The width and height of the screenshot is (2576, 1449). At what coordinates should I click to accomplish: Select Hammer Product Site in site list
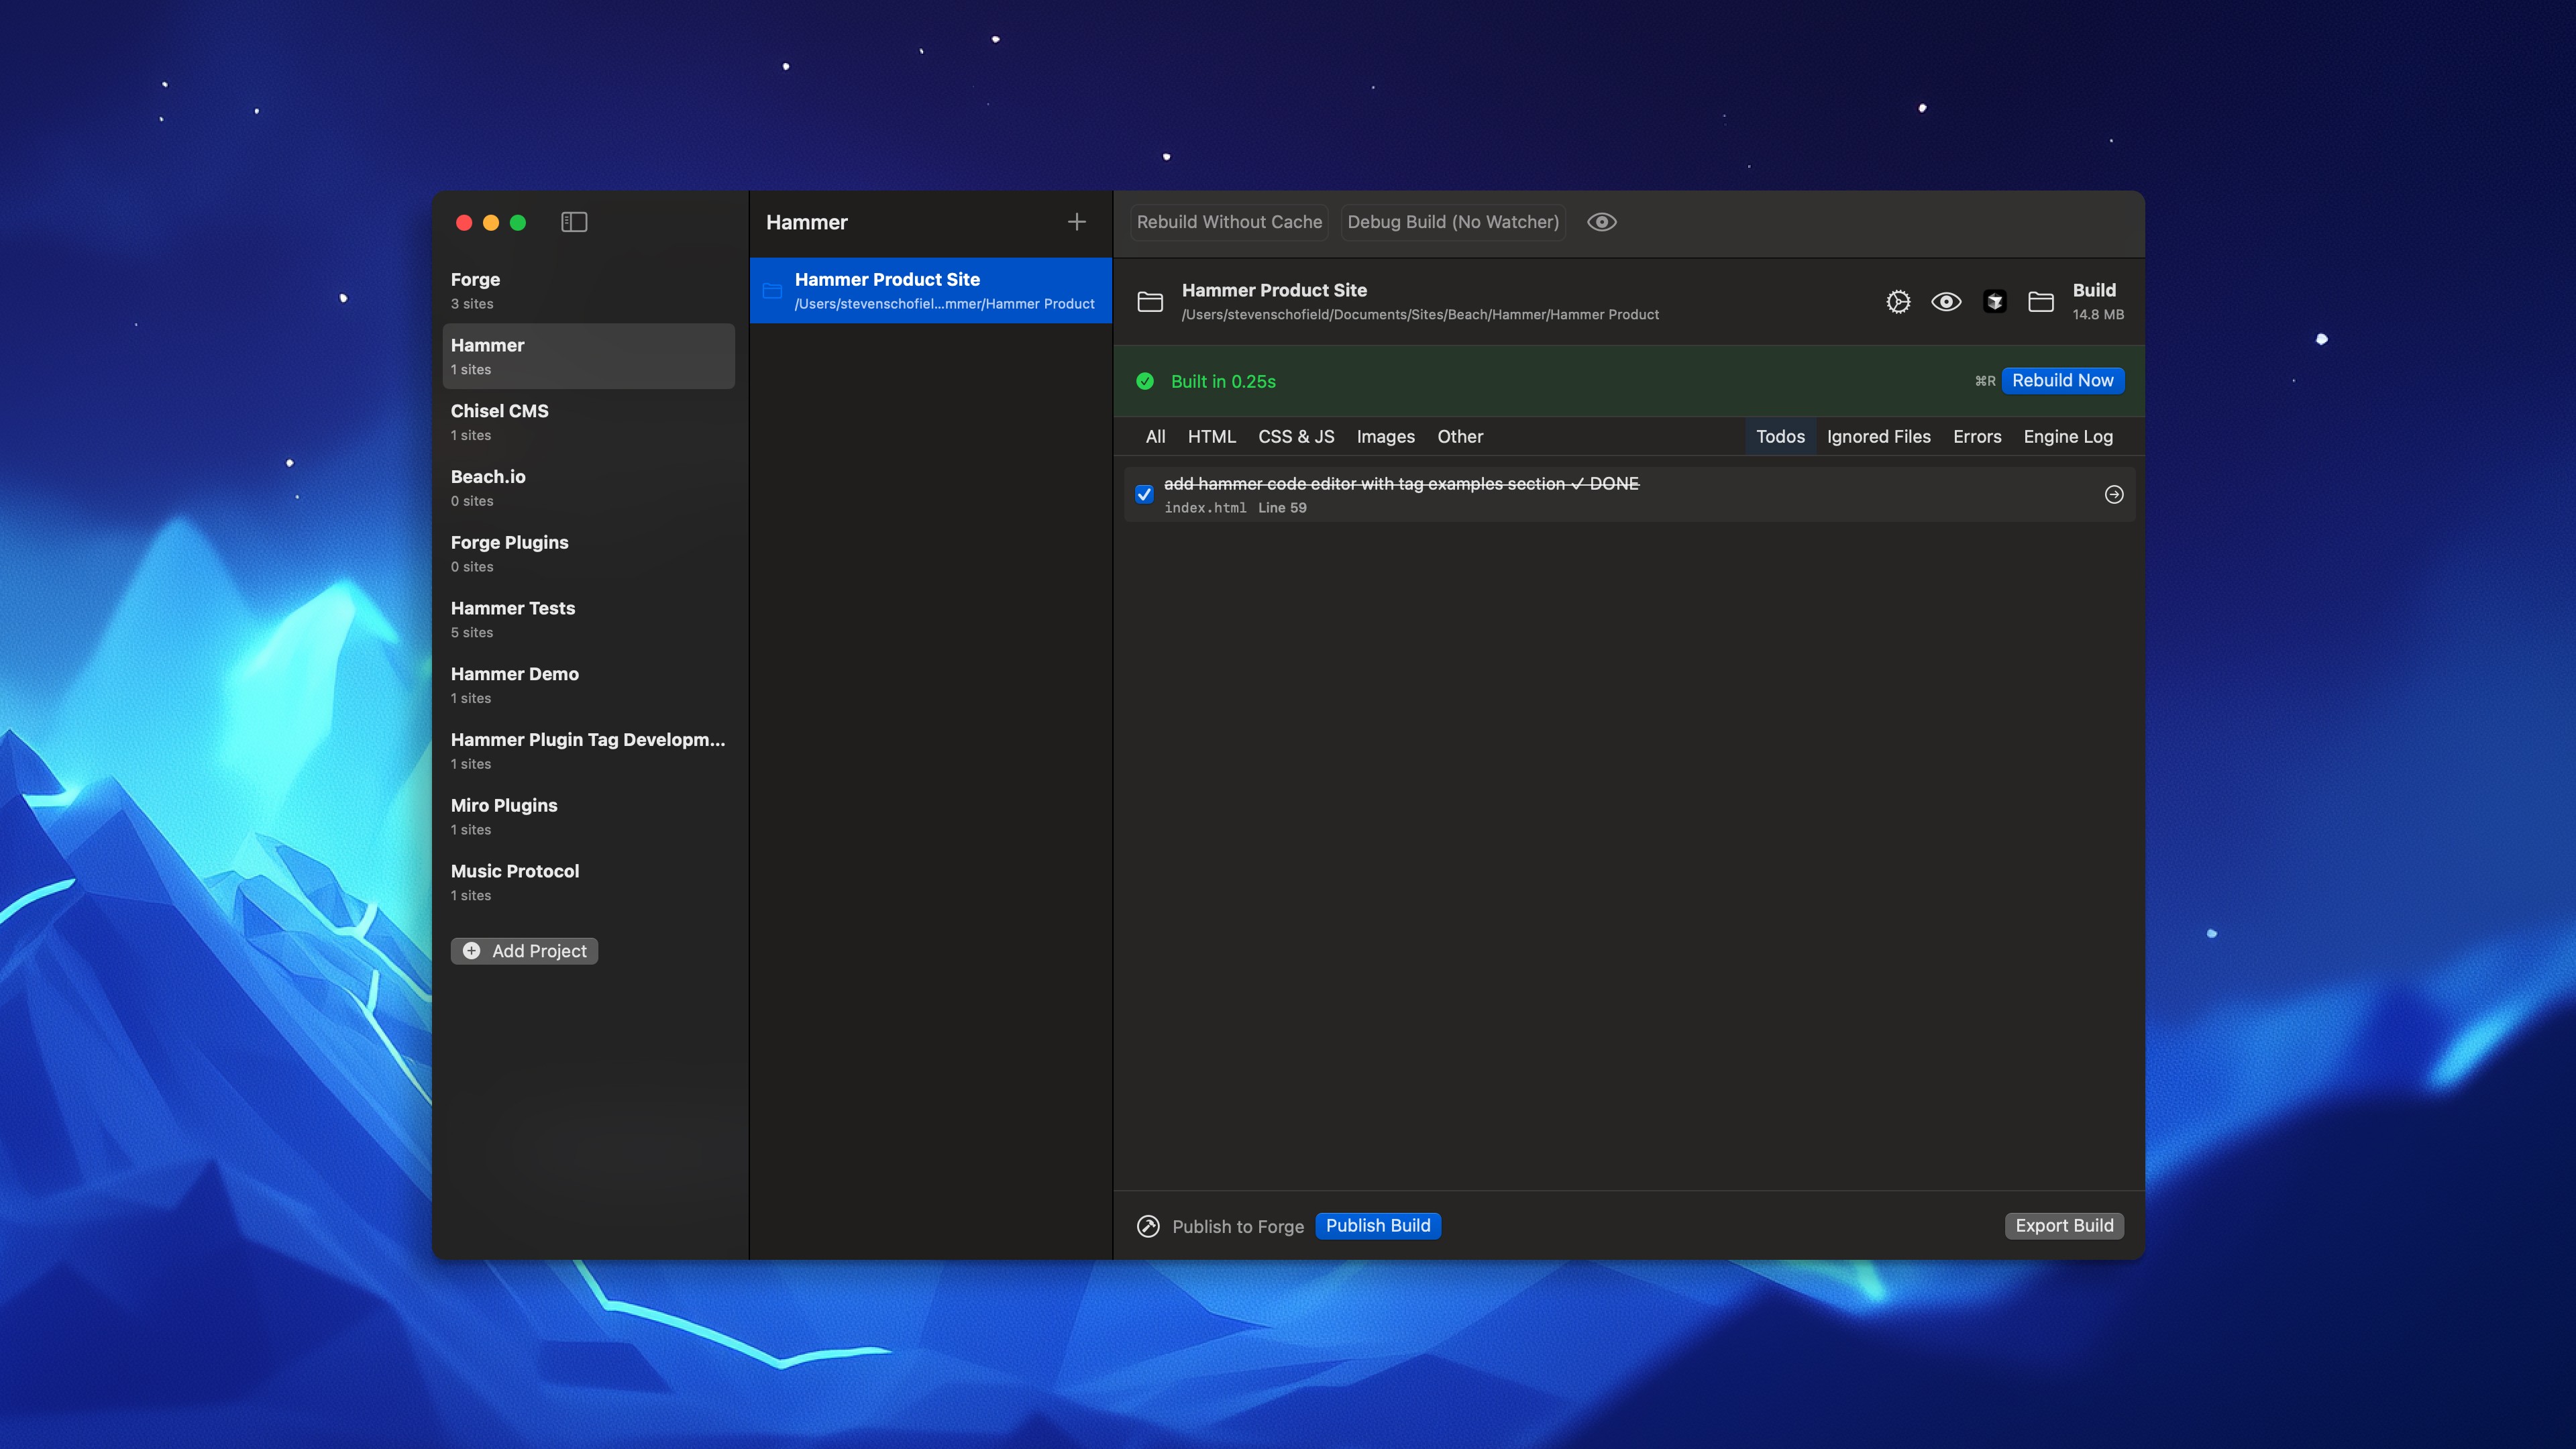(x=930, y=291)
